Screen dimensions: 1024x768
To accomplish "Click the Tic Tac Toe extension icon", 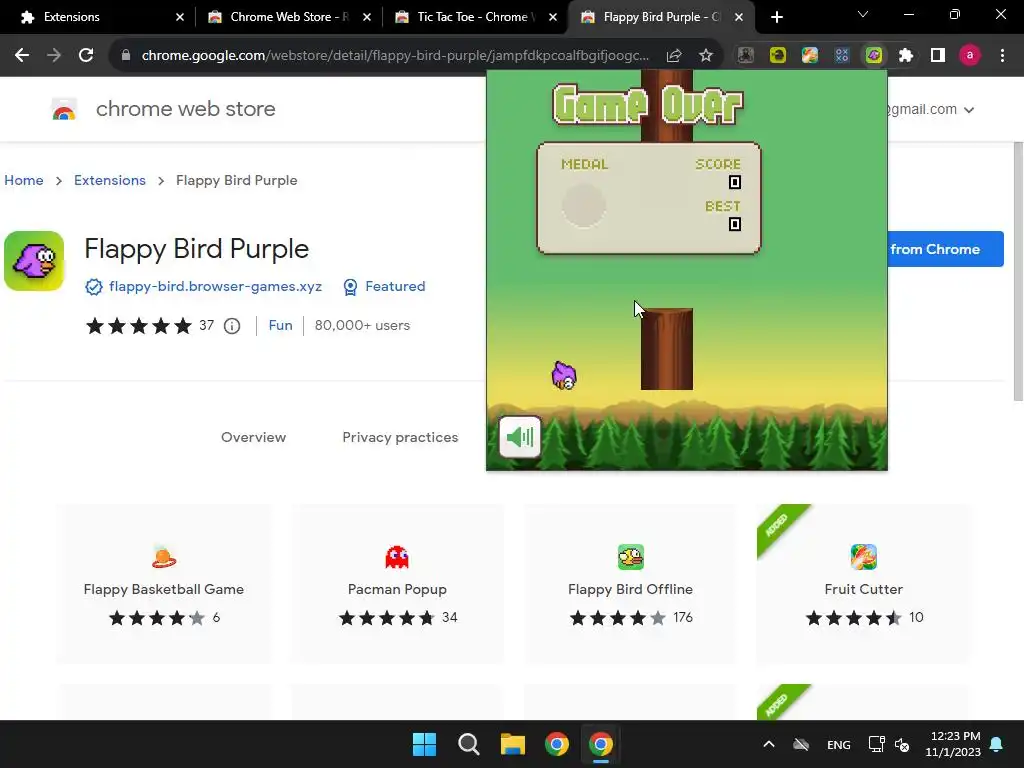I will click(x=842, y=56).
